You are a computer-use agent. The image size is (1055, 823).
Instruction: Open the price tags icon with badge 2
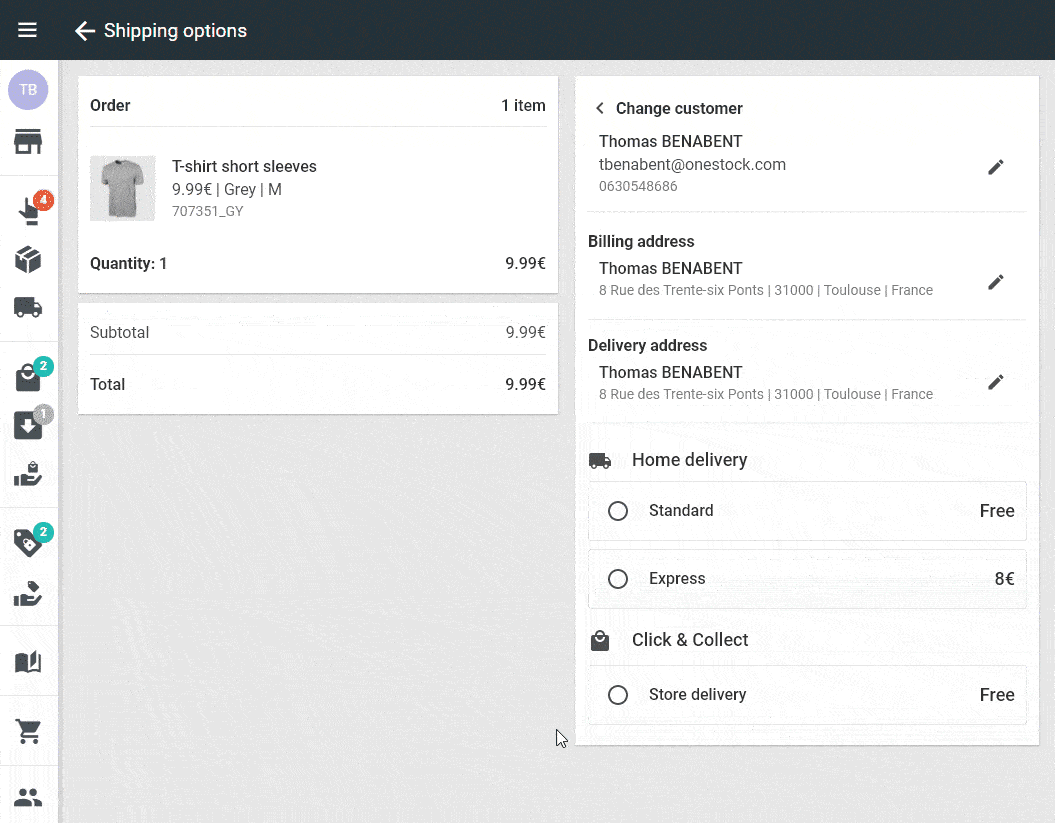coord(28,542)
